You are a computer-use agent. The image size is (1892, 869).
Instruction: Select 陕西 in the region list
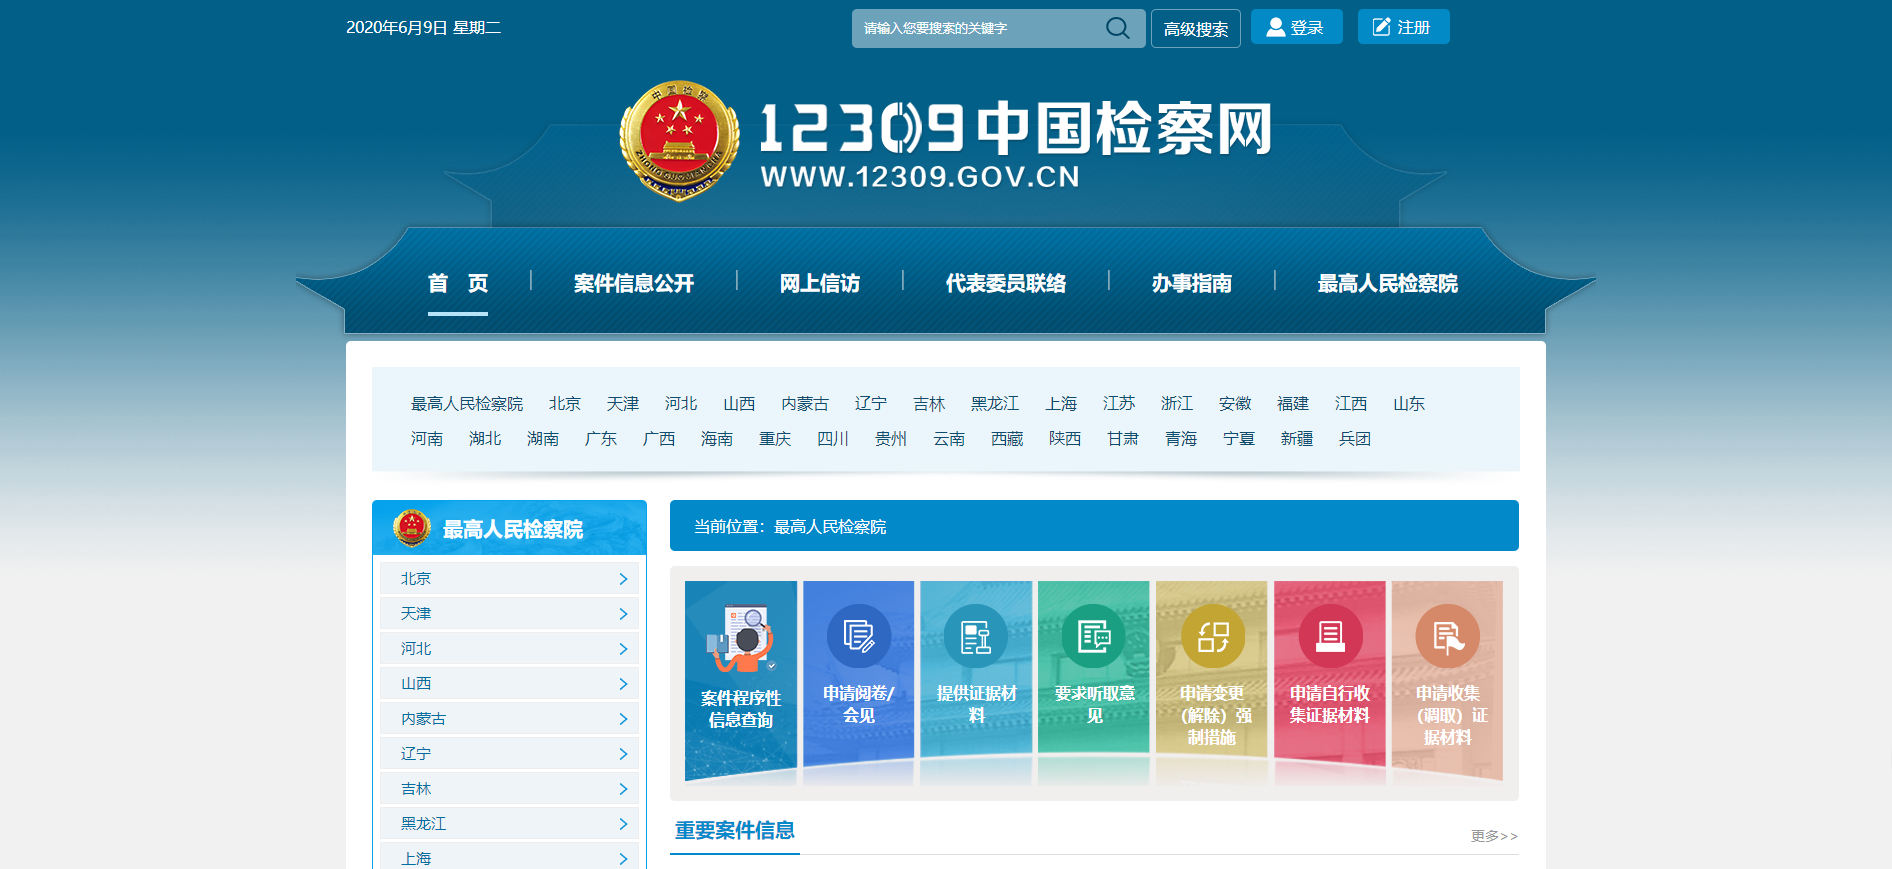(1065, 439)
